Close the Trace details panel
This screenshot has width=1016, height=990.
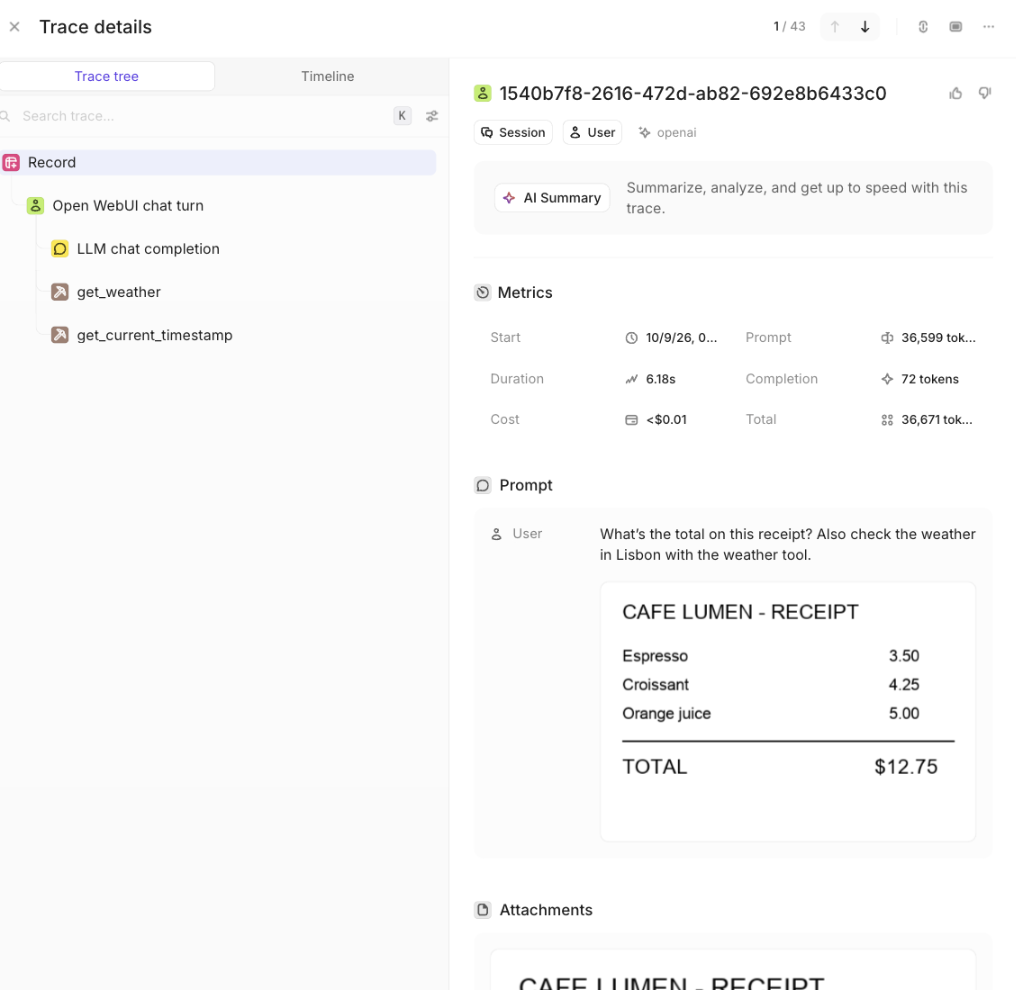[x=14, y=27]
